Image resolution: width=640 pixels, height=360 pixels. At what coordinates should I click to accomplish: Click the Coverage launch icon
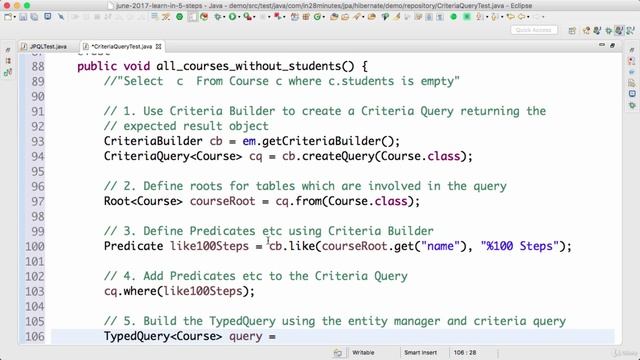tap(247, 17)
